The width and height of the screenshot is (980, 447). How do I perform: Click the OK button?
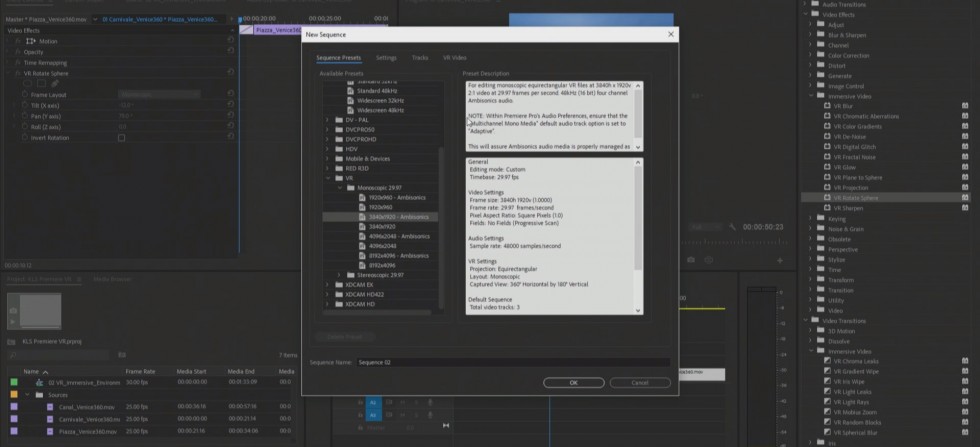573,382
